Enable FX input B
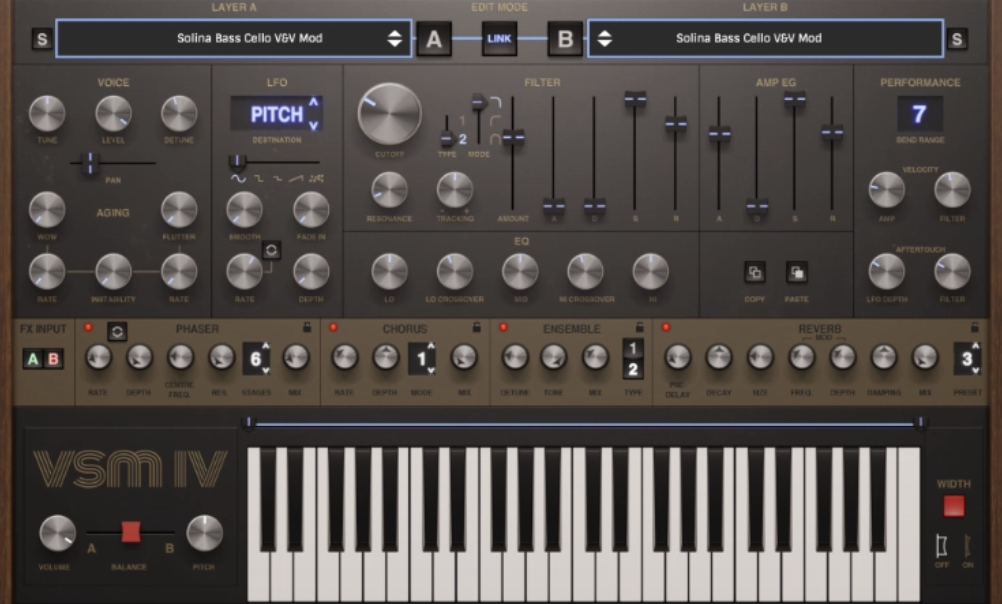The width and height of the screenshot is (1002, 604). pyautogui.click(x=54, y=359)
